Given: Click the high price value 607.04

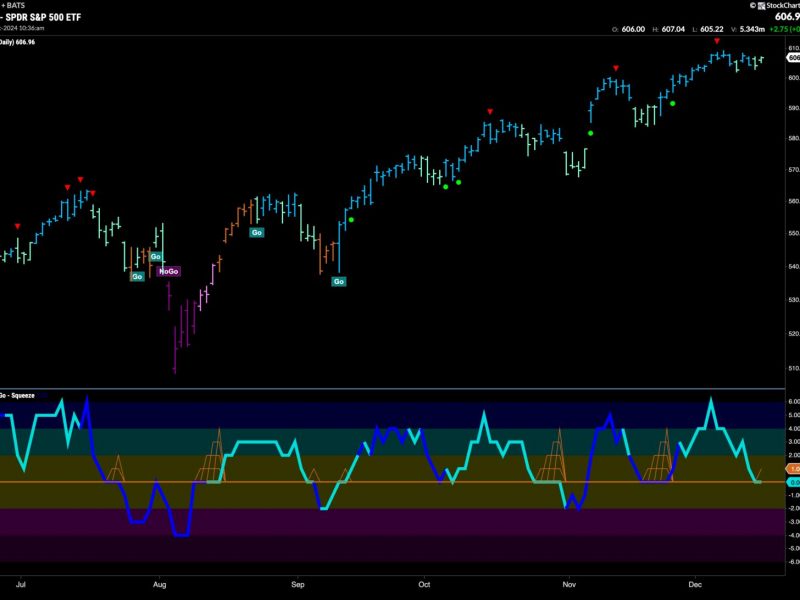Looking at the screenshot, I should click(x=673, y=29).
